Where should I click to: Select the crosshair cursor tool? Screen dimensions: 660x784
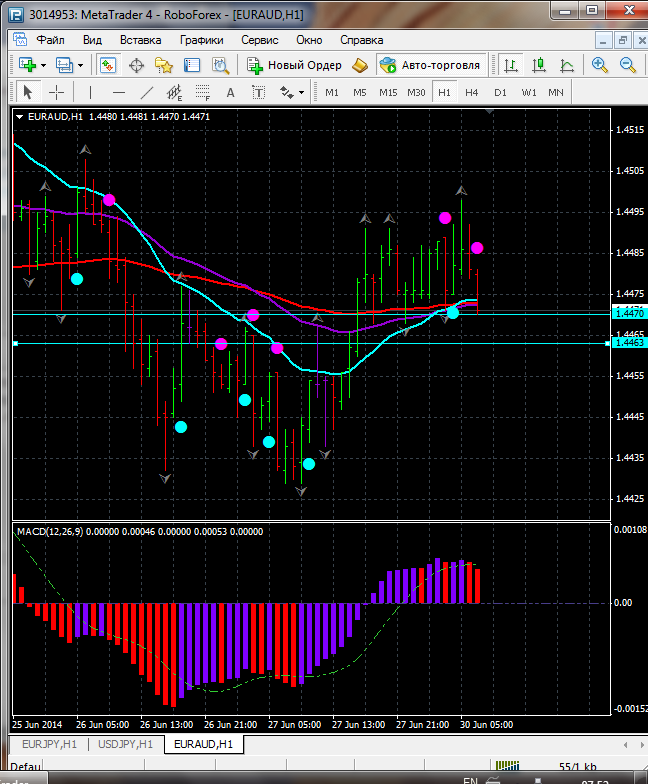tap(57, 92)
